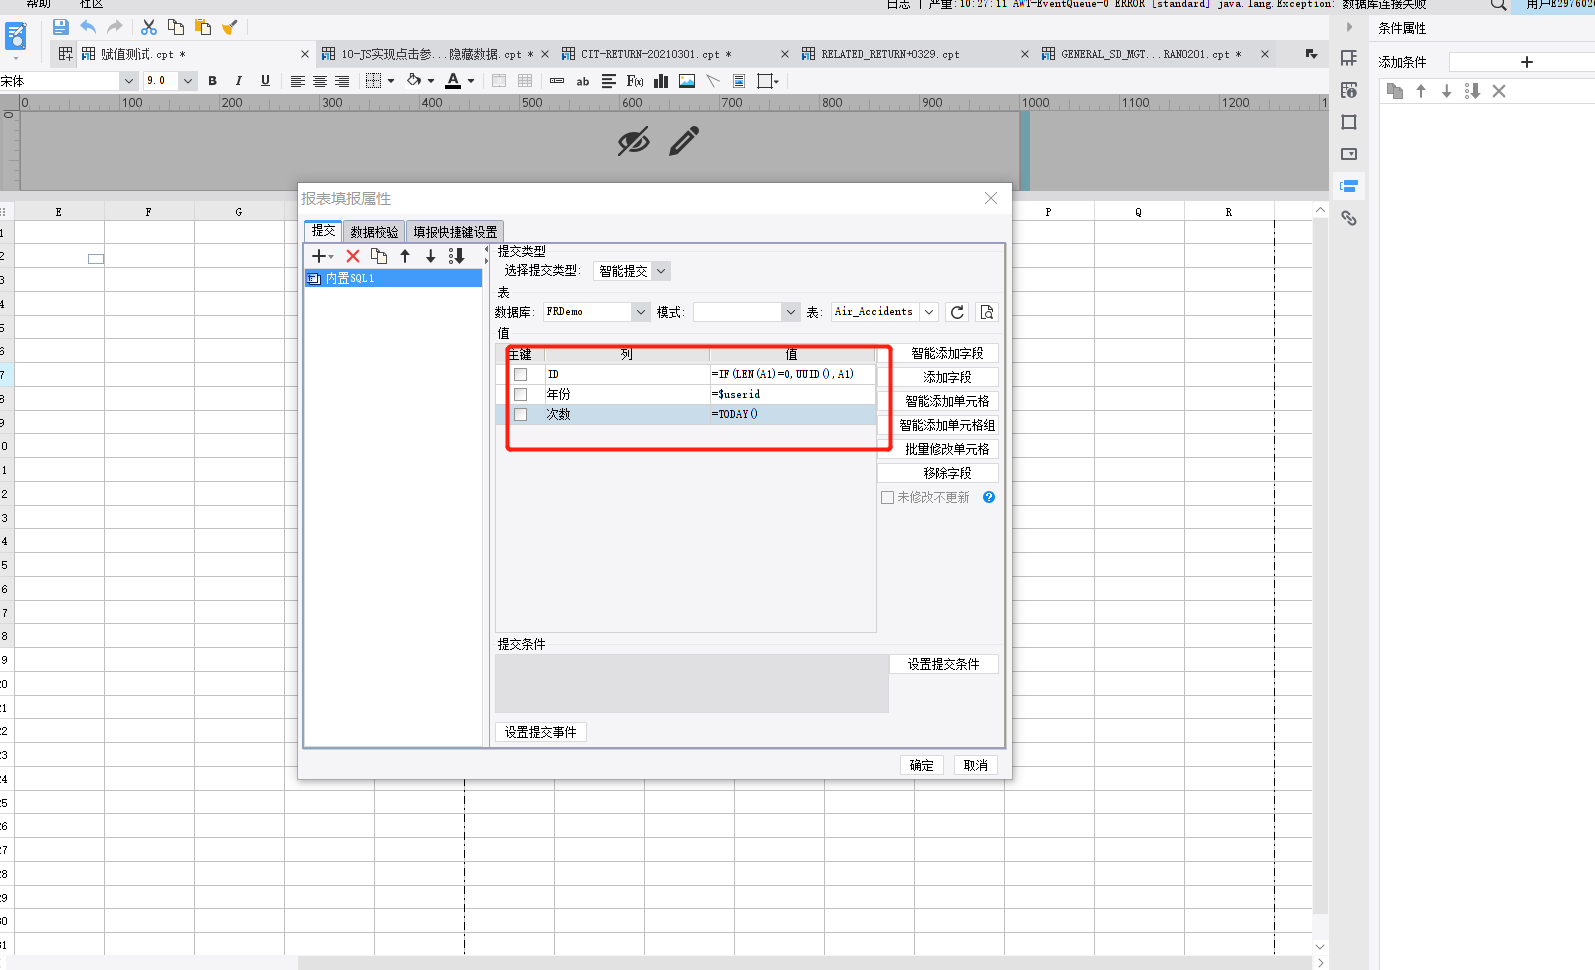Check the primary key box for the 年份 row
Screen dimensions: 1595x970
520,394
